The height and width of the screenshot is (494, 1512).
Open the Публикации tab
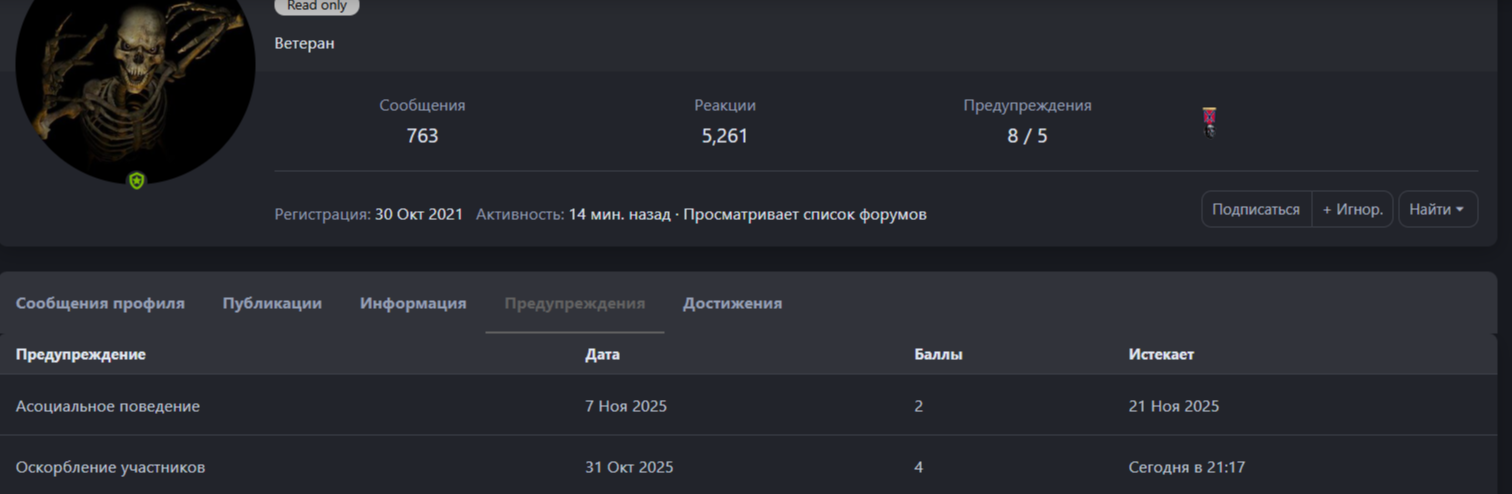pos(272,303)
